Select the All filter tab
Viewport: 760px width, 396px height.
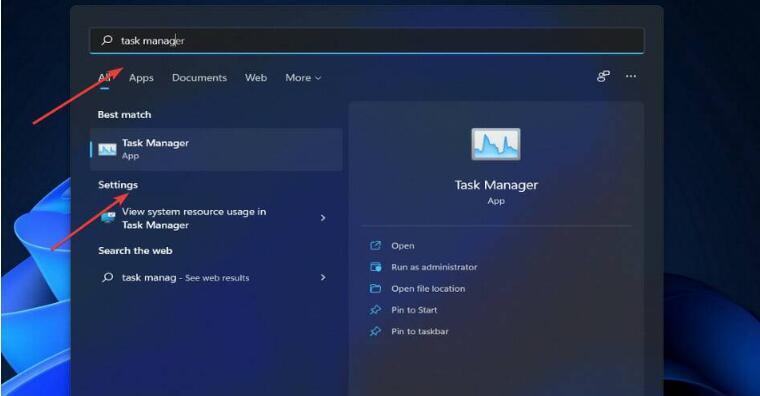tap(105, 78)
